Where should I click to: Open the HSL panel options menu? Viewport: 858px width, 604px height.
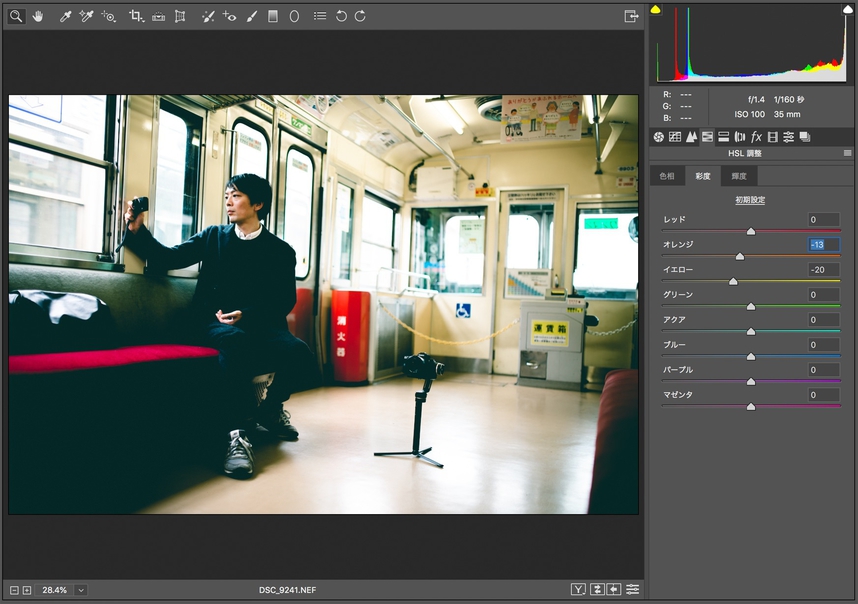pos(848,153)
